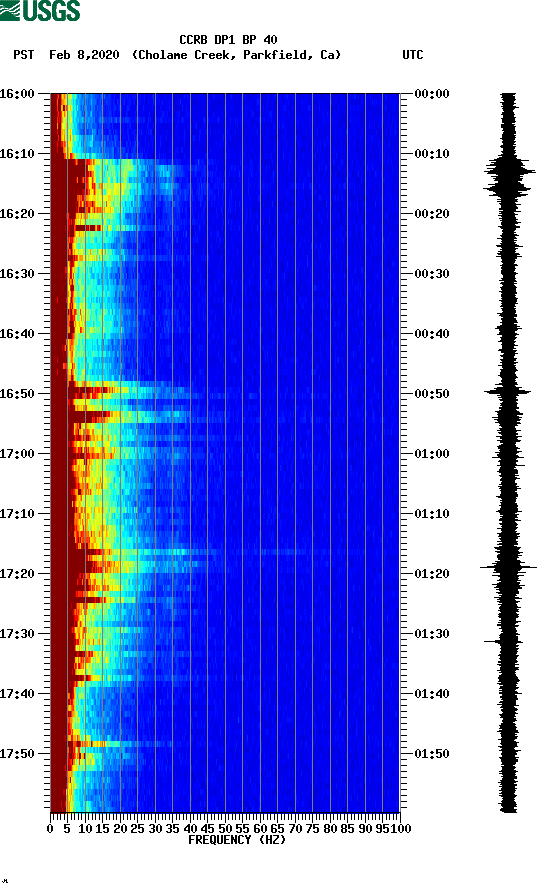Click the 'FREQUENCY (HZ)' axis title

[x=237, y=840]
